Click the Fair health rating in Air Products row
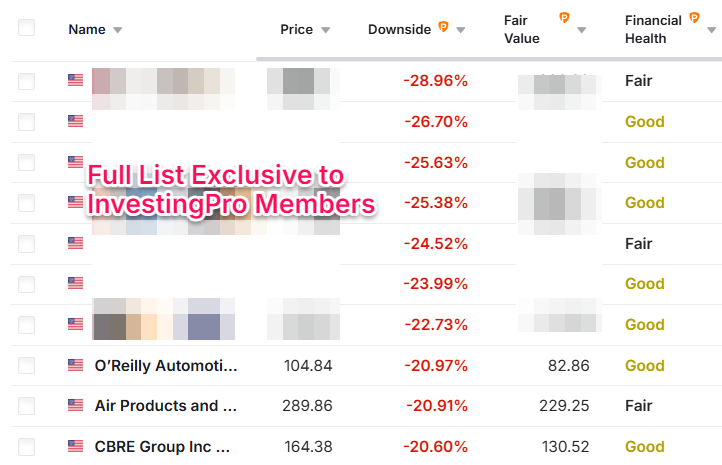Image resolution: width=722 pixels, height=465 pixels. tap(639, 406)
